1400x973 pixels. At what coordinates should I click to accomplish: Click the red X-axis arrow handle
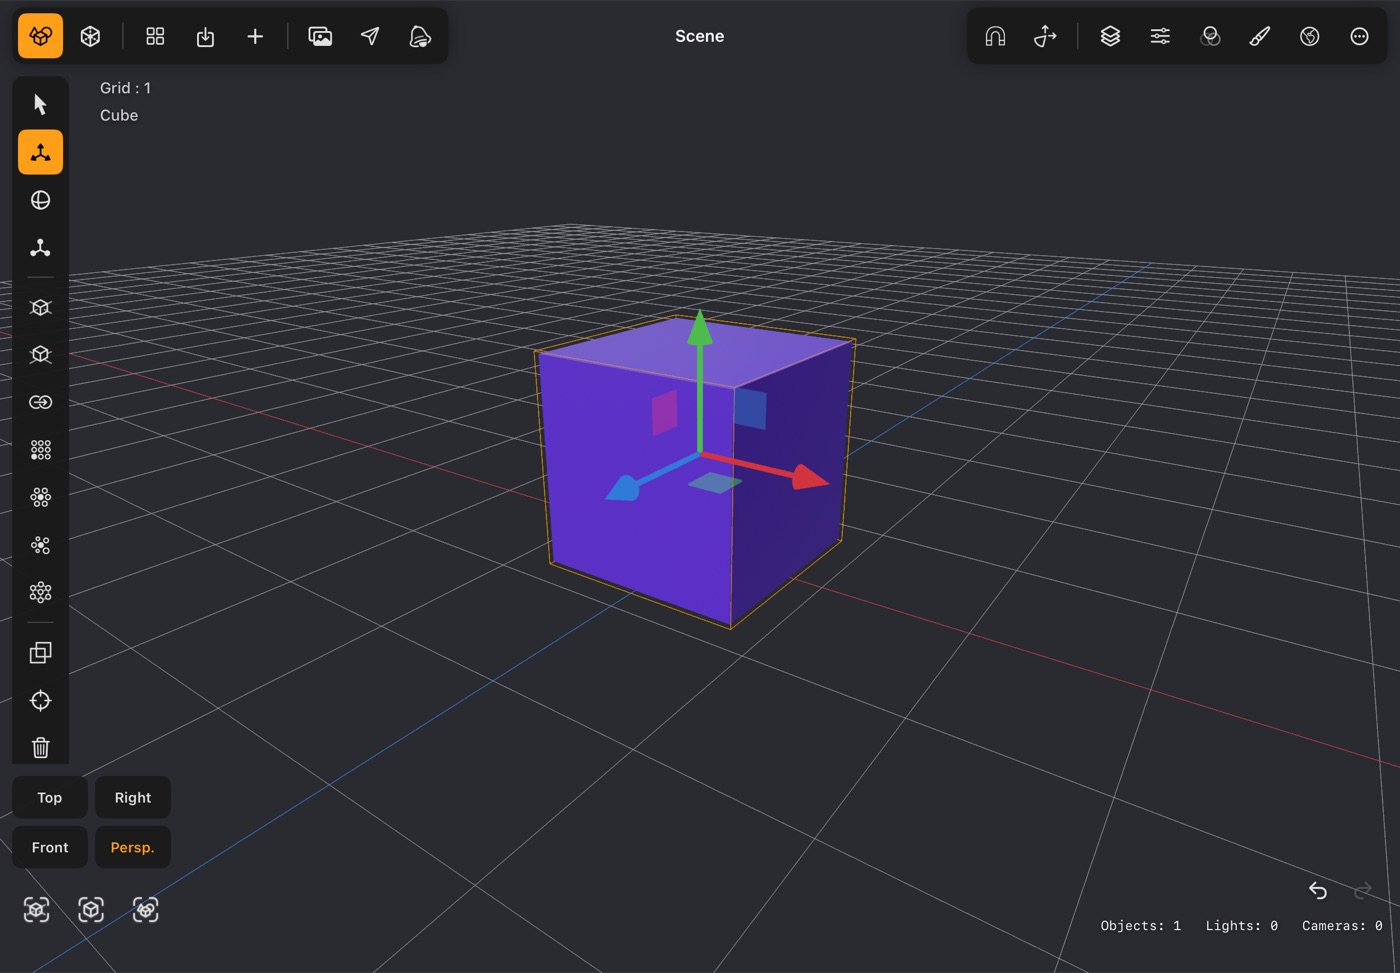810,477
